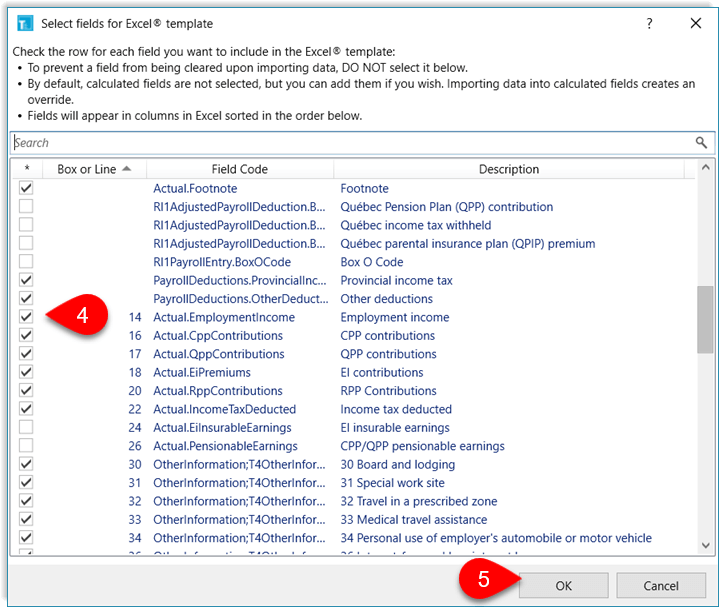Uncheck box 18 EI contributions checkbox
Screen dimensions: 719x607
coord(26,372)
